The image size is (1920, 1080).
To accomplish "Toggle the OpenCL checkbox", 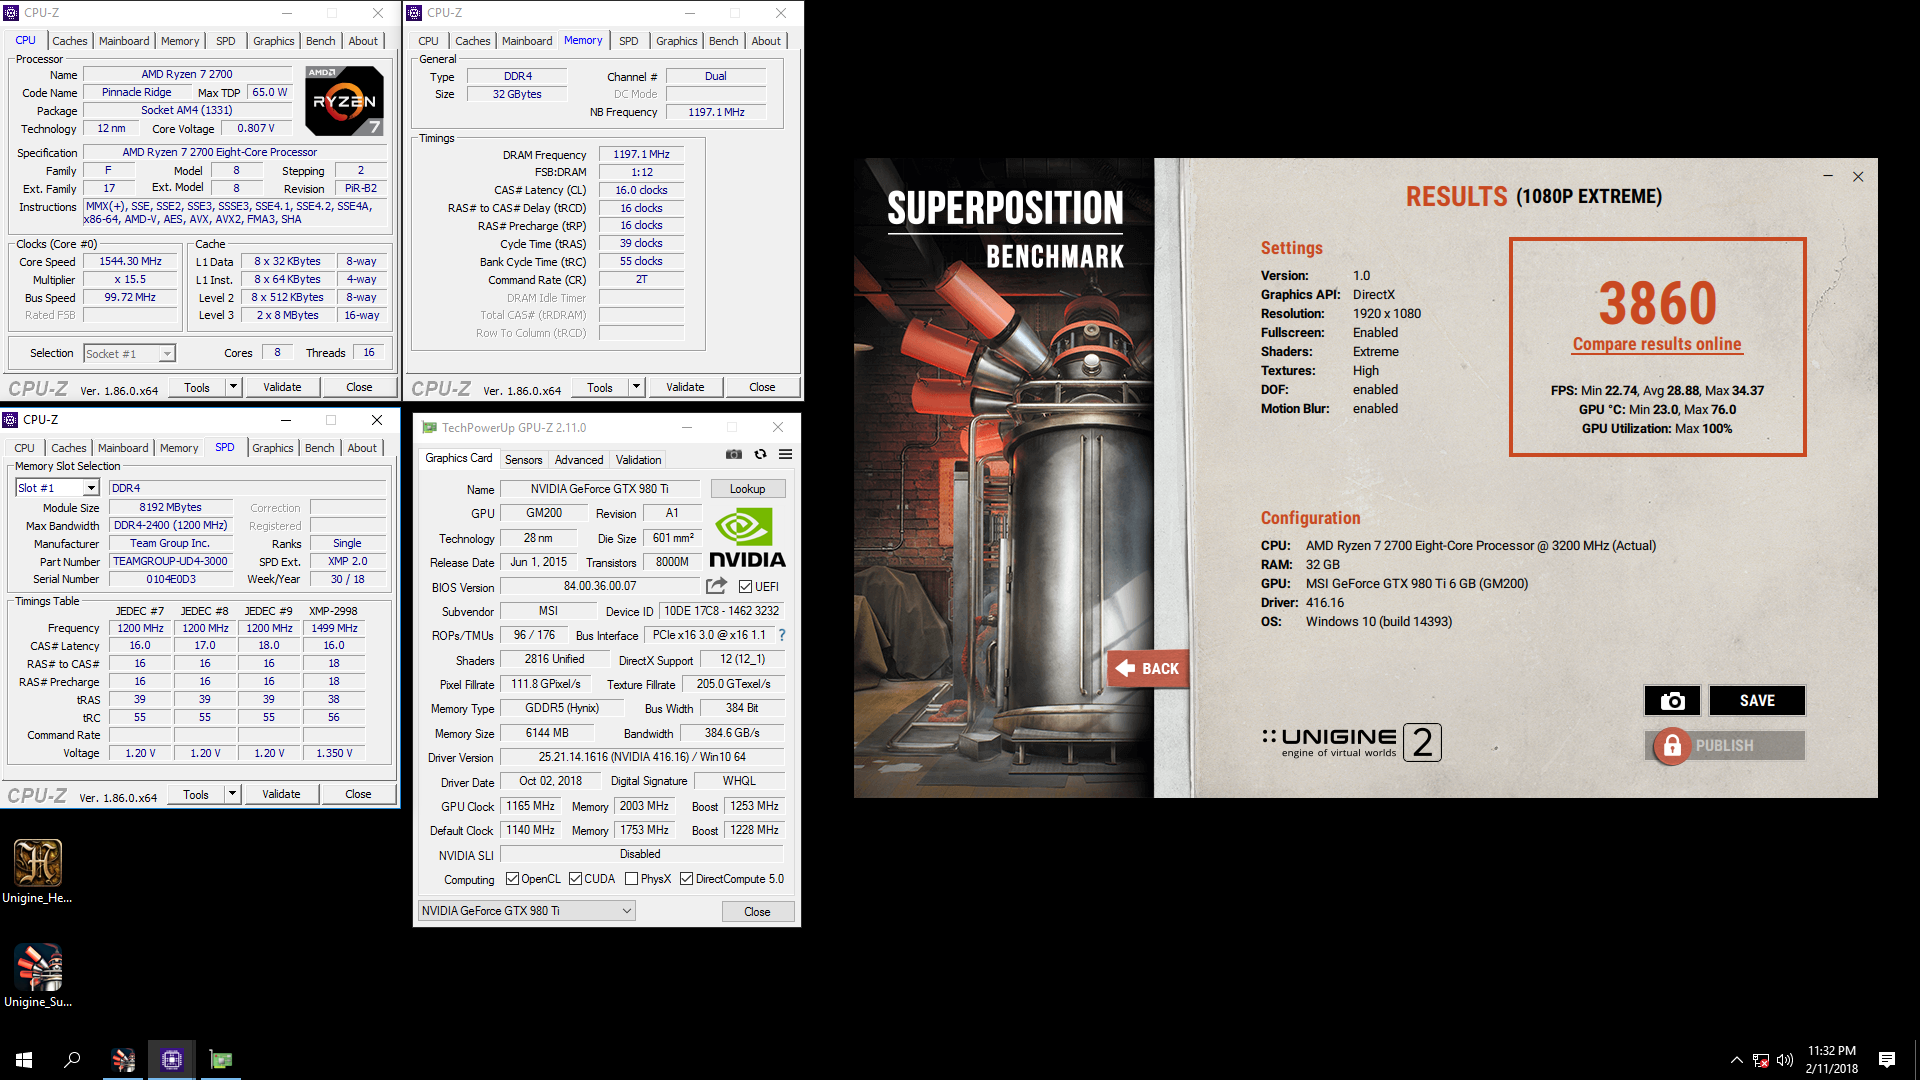I will pyautogui.click(x=512, y=879).
